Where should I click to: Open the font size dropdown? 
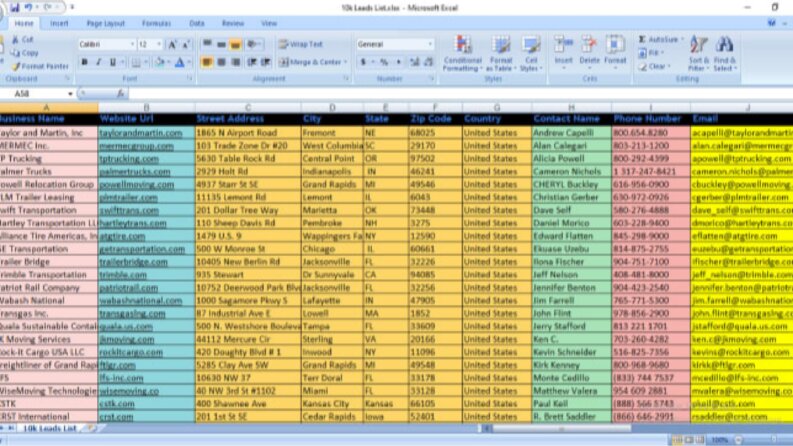(159, 44)
